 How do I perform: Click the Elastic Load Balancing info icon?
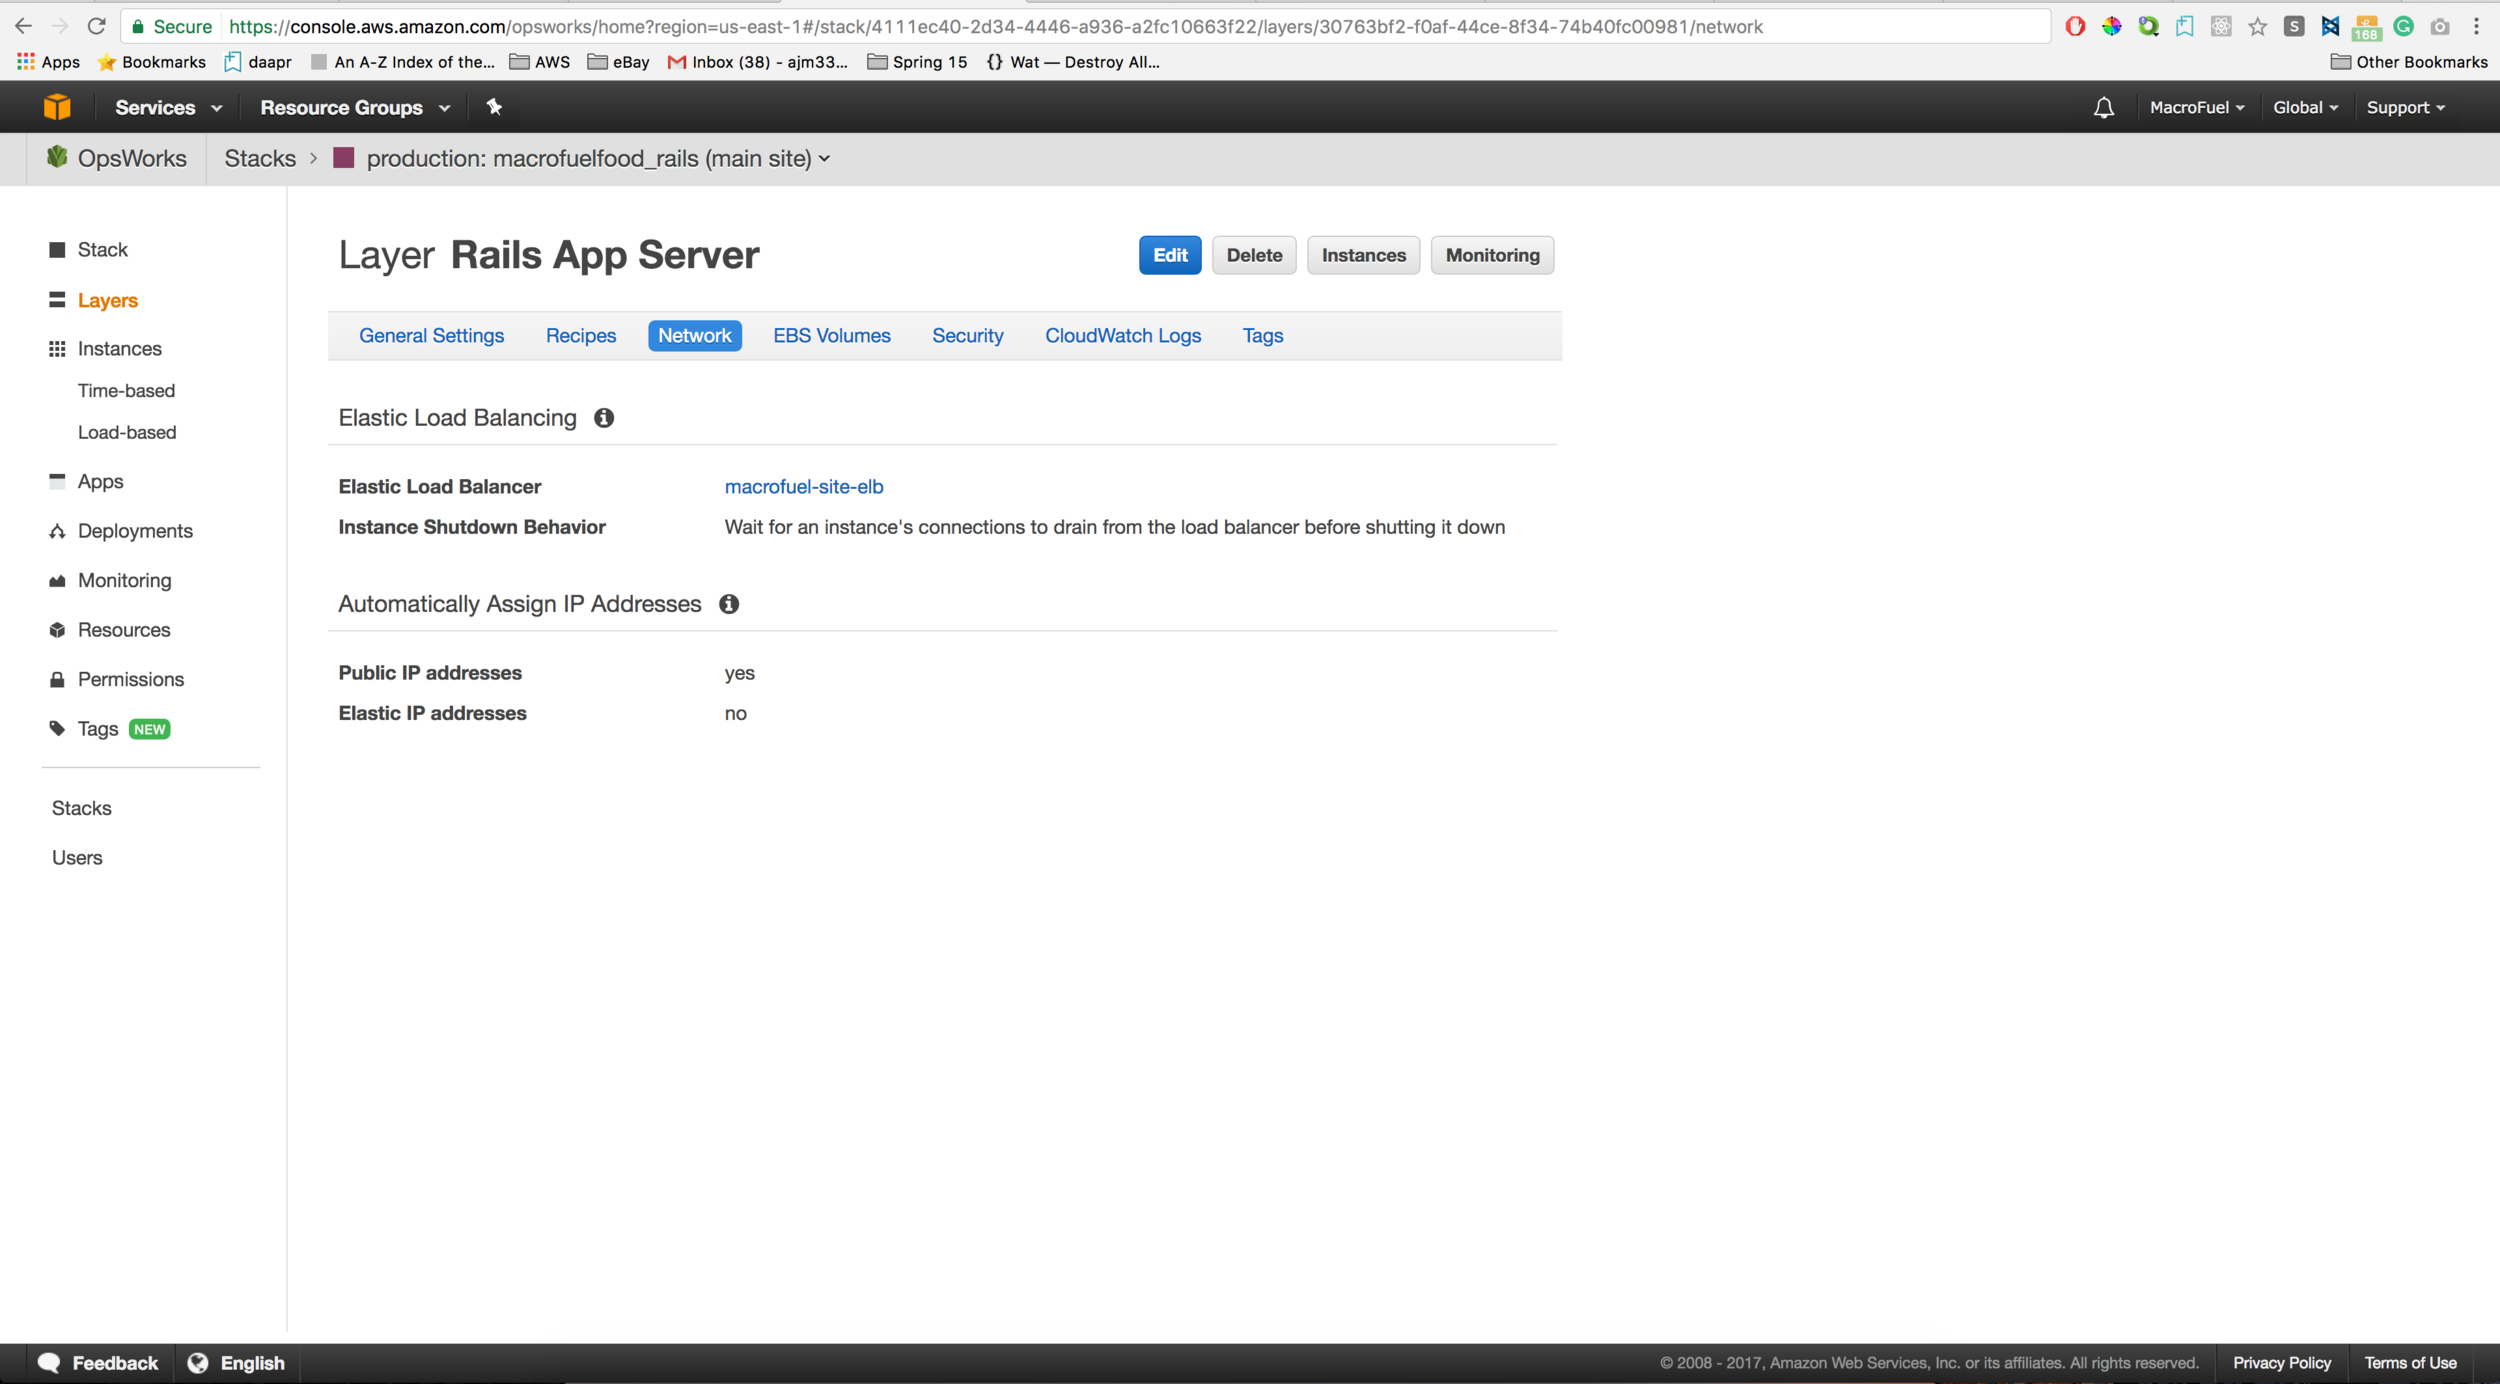click(602, 418)
